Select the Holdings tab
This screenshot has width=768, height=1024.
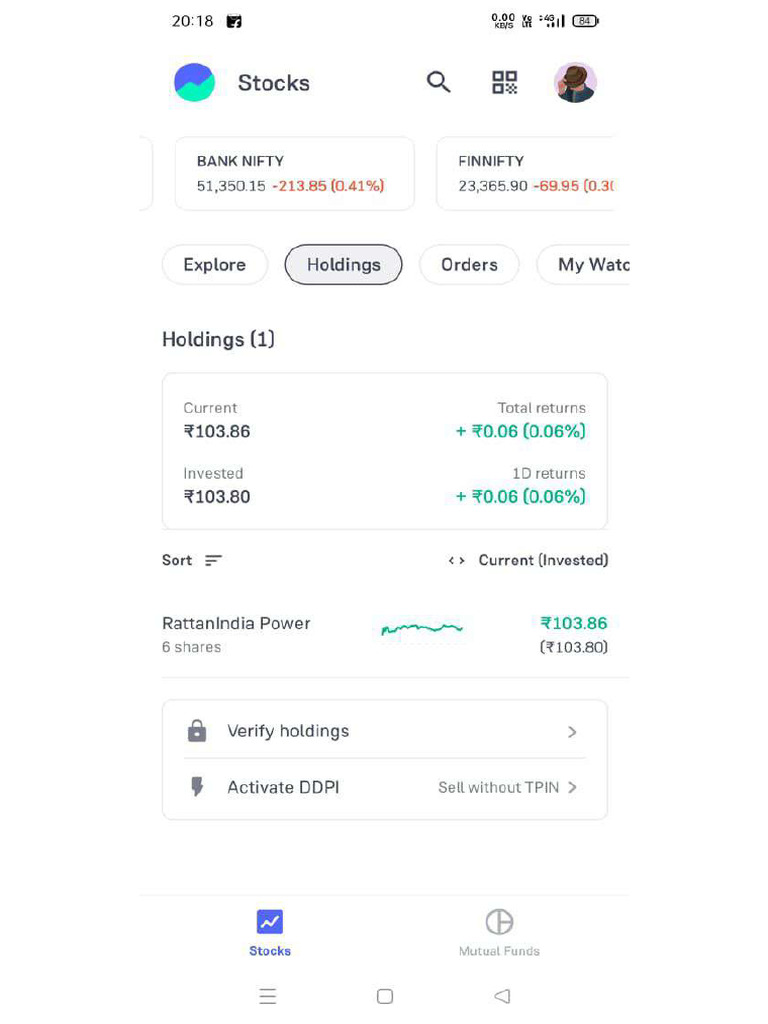click(x=343, y=265)
